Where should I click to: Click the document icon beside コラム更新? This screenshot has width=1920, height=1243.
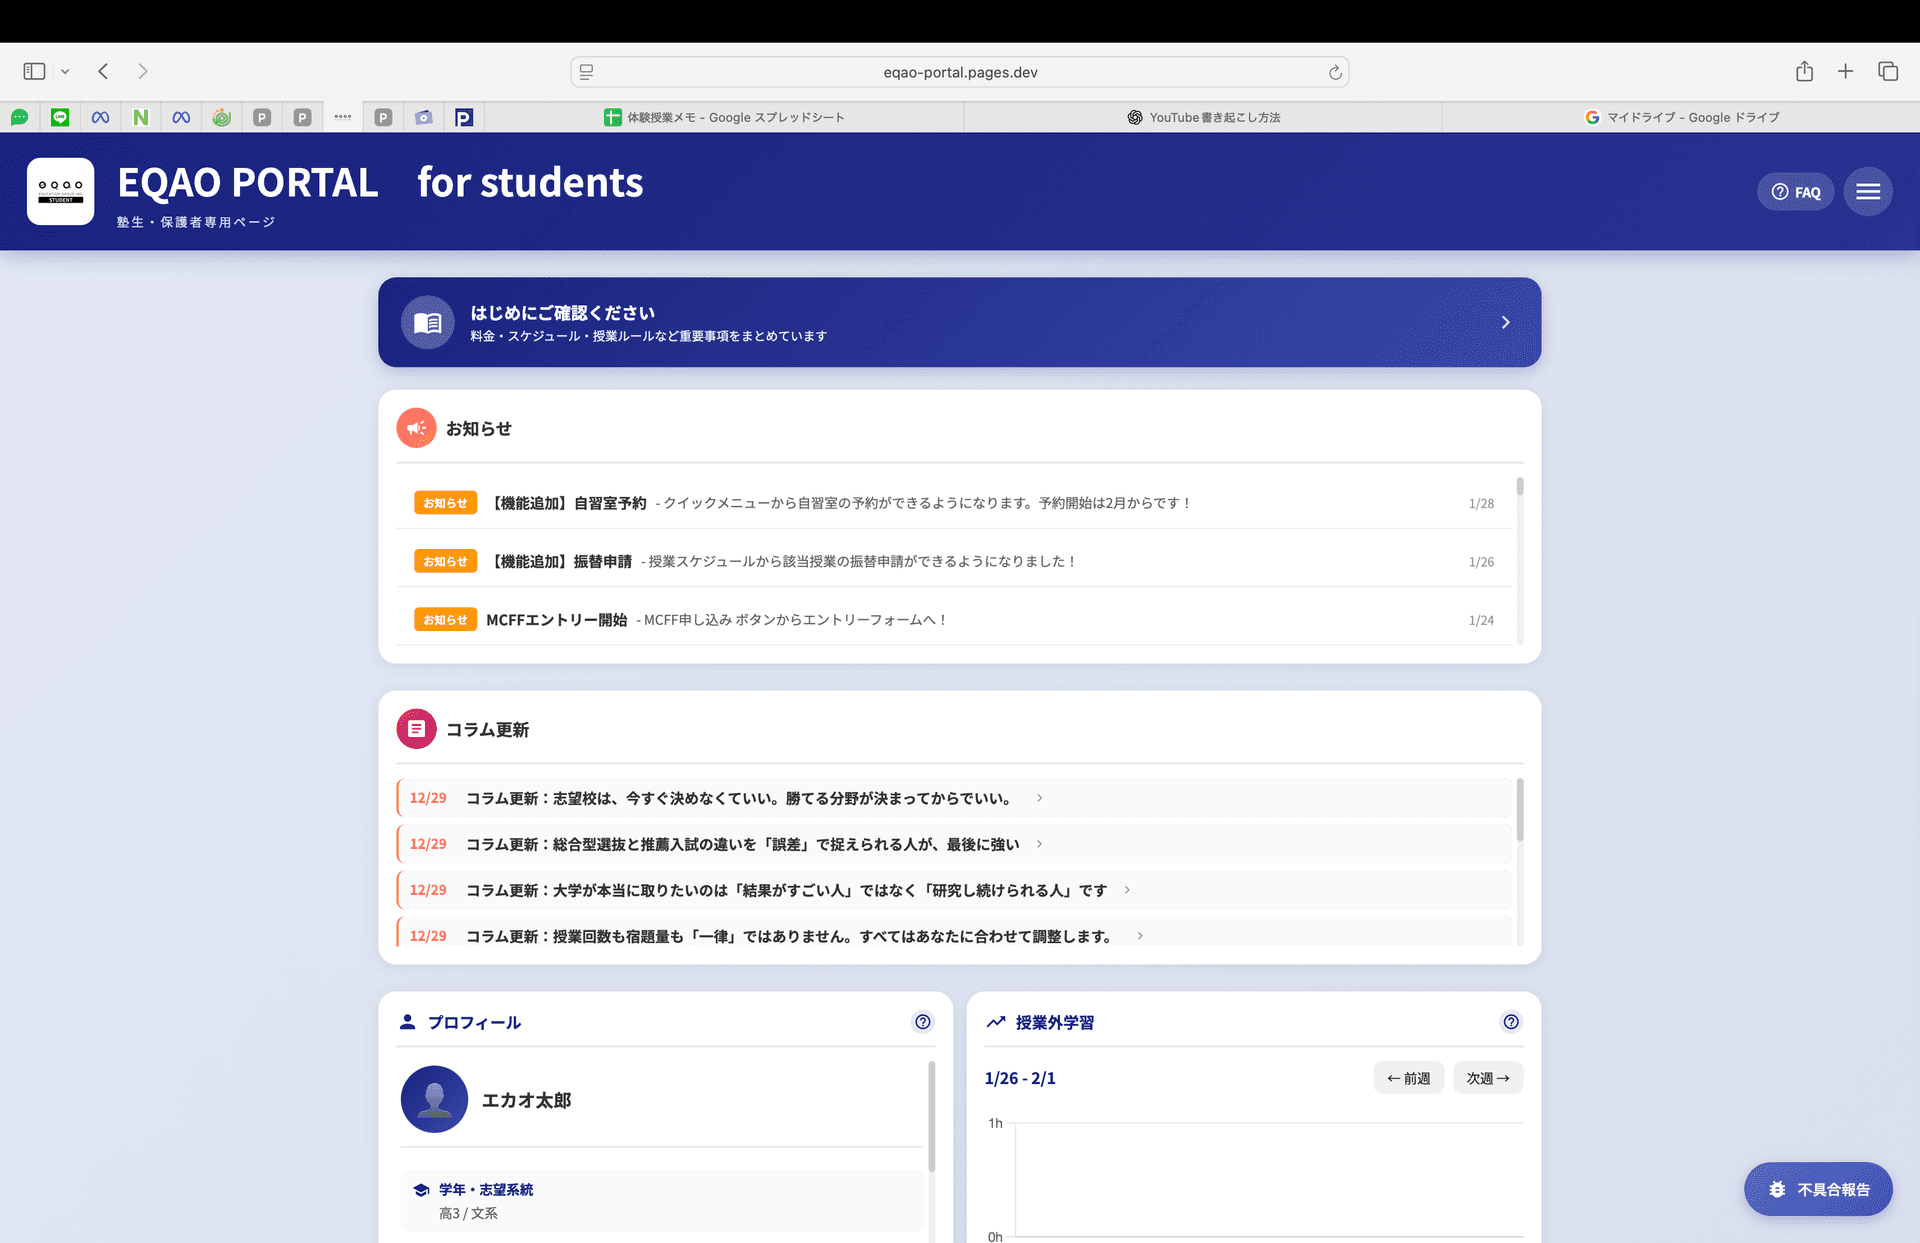click(x=417, y=729)
